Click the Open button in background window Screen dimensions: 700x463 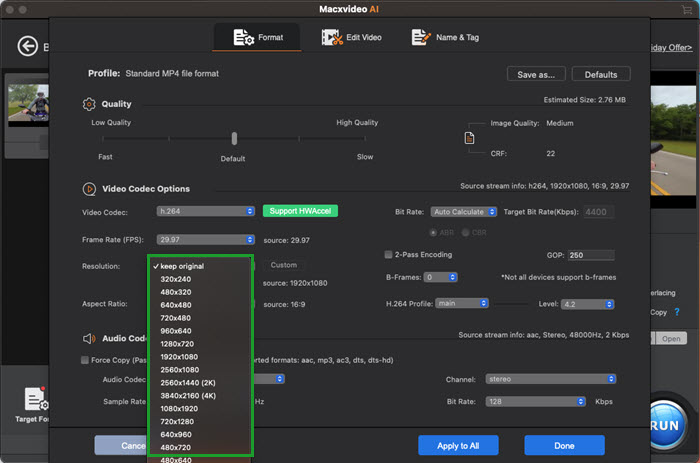[x=671, y=338]
